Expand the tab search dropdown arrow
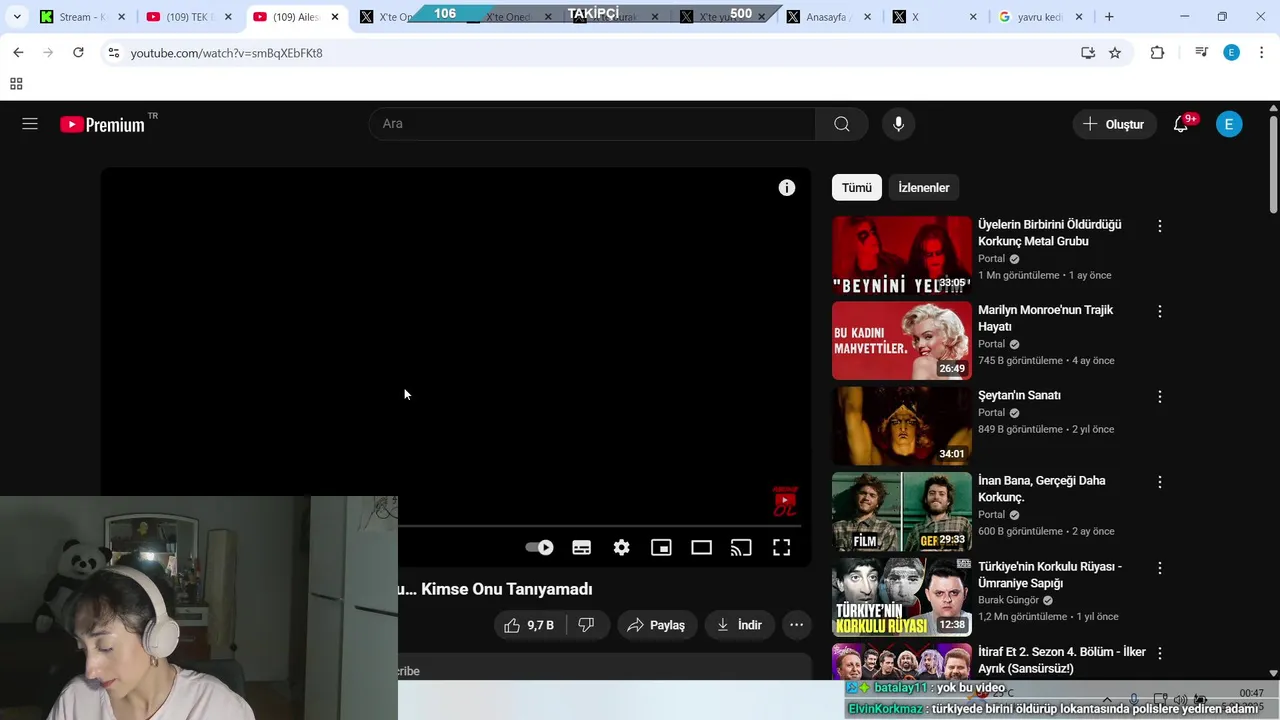The image size is (1280, 720). pyautogui.click(x=17, y=17)
